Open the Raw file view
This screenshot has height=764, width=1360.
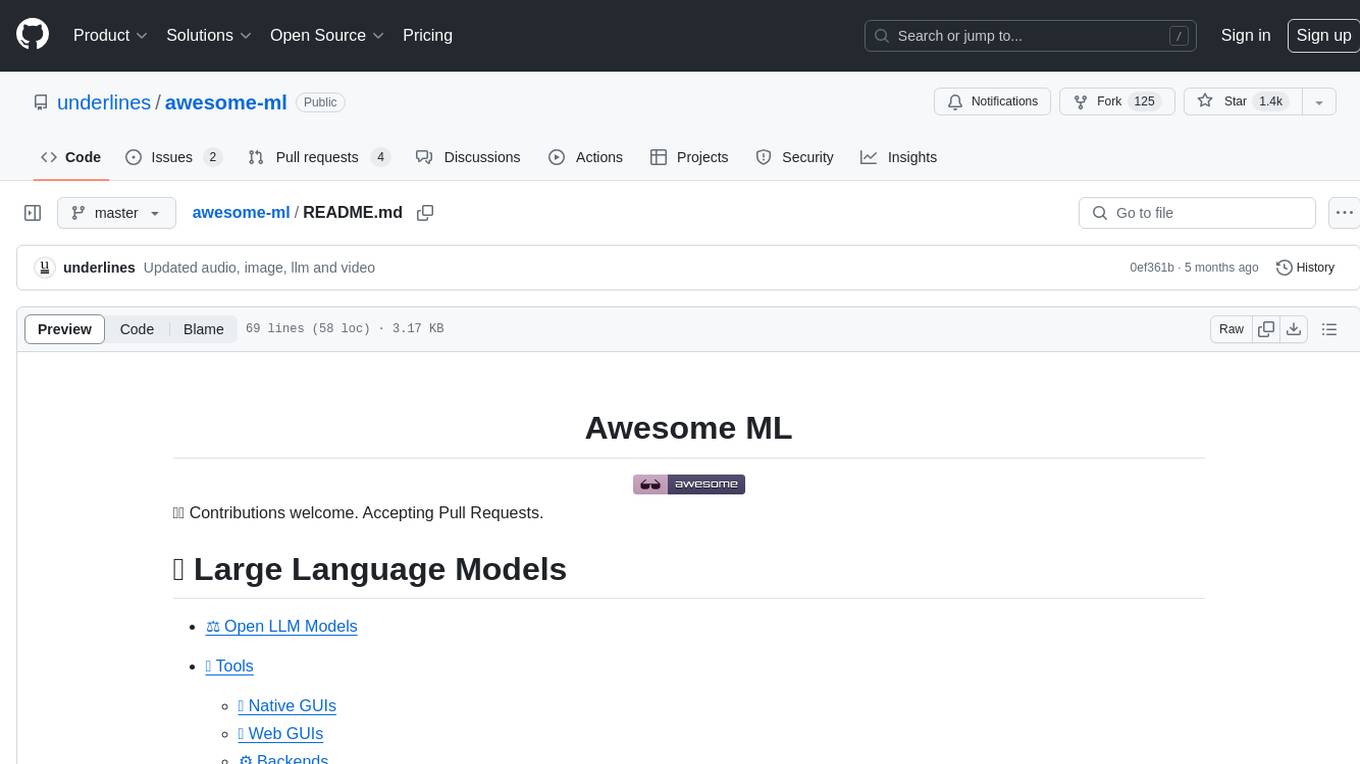coord(1231,329)
